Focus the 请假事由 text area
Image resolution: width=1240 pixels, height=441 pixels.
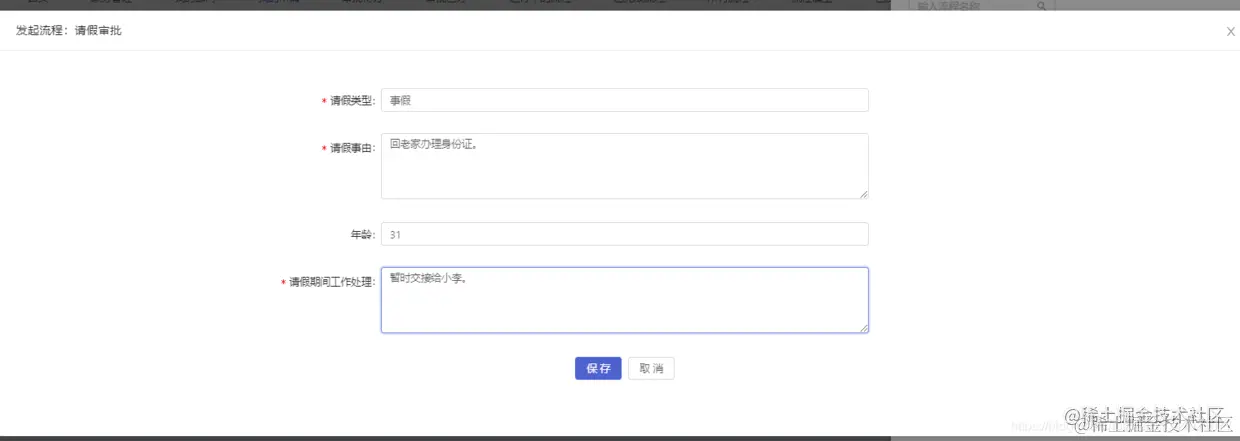pos(624,166)
